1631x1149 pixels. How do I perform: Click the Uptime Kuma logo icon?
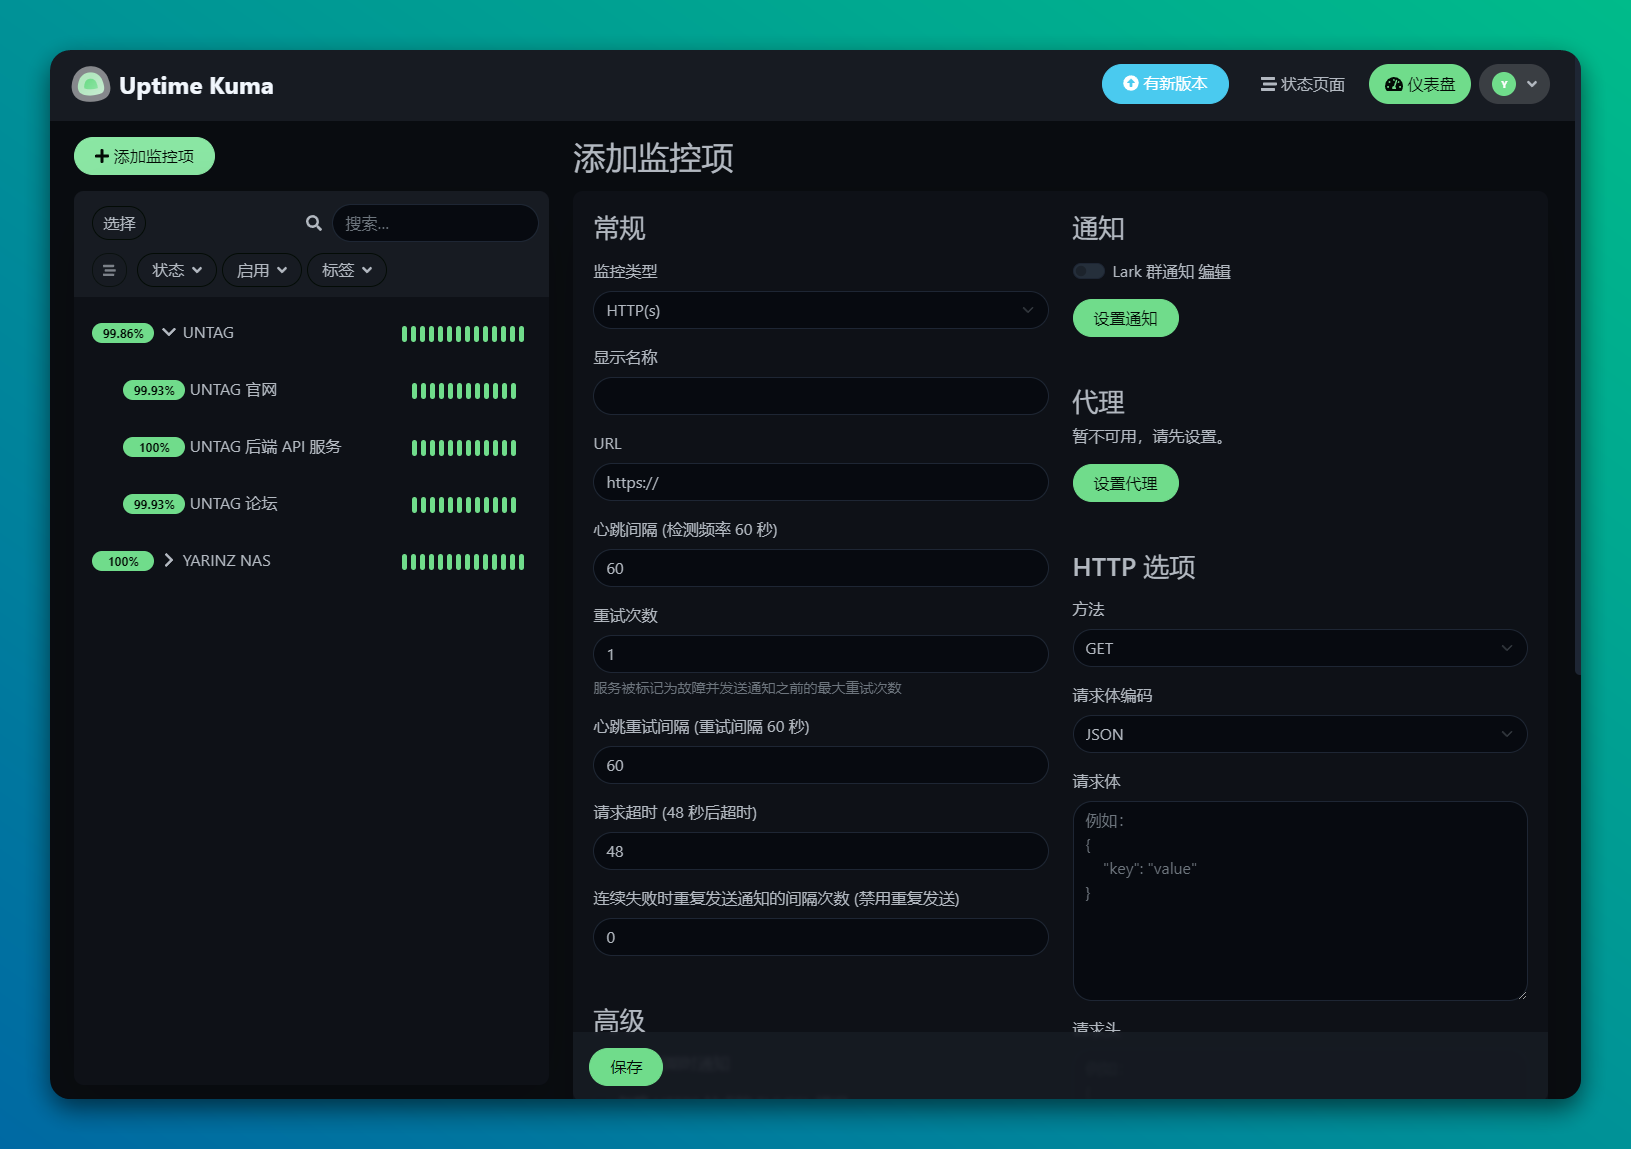coord(91,85)
